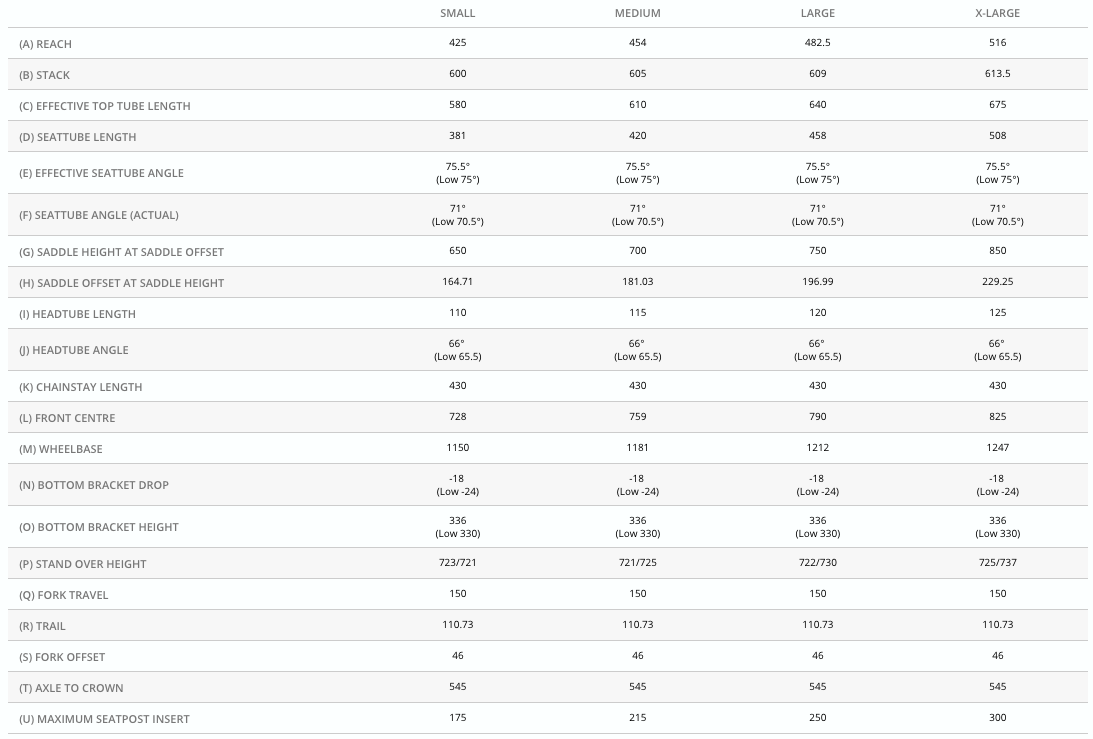Select the (B) STACK row label
The height and width of the screenshot is (739, 1093).
coord(45,76)
